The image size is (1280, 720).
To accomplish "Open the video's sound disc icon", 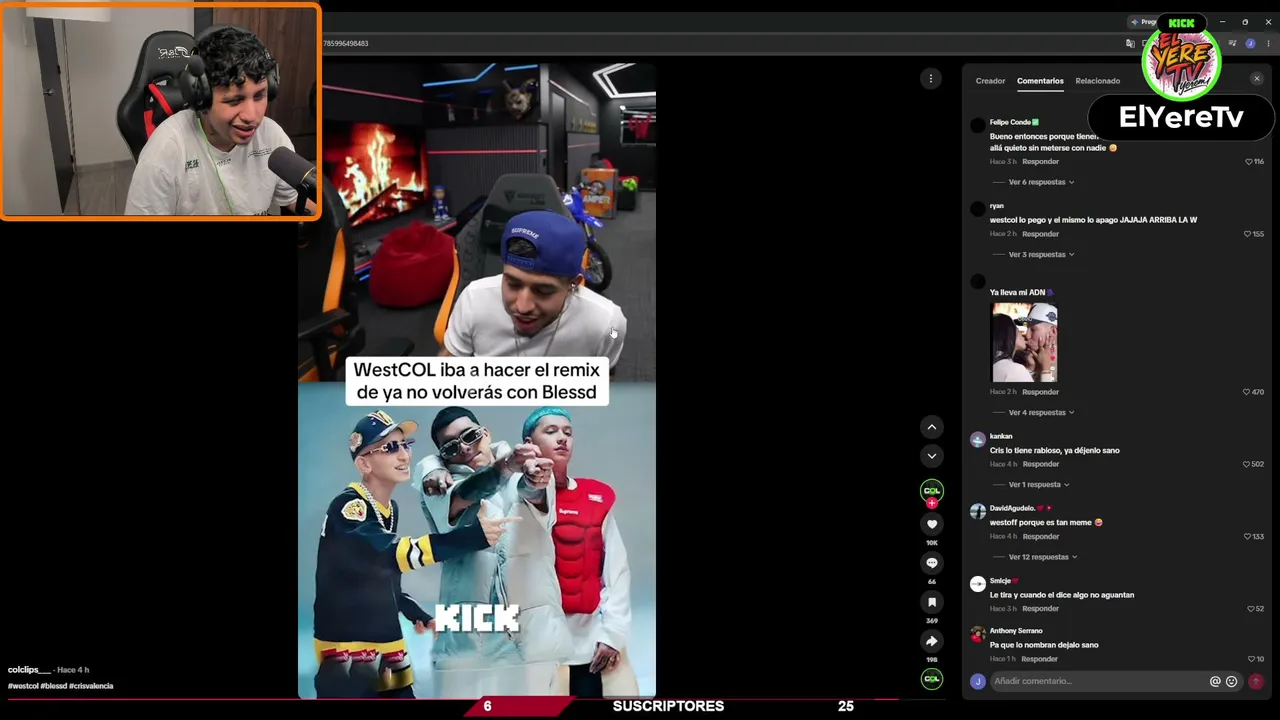I will tap(932, 679).
